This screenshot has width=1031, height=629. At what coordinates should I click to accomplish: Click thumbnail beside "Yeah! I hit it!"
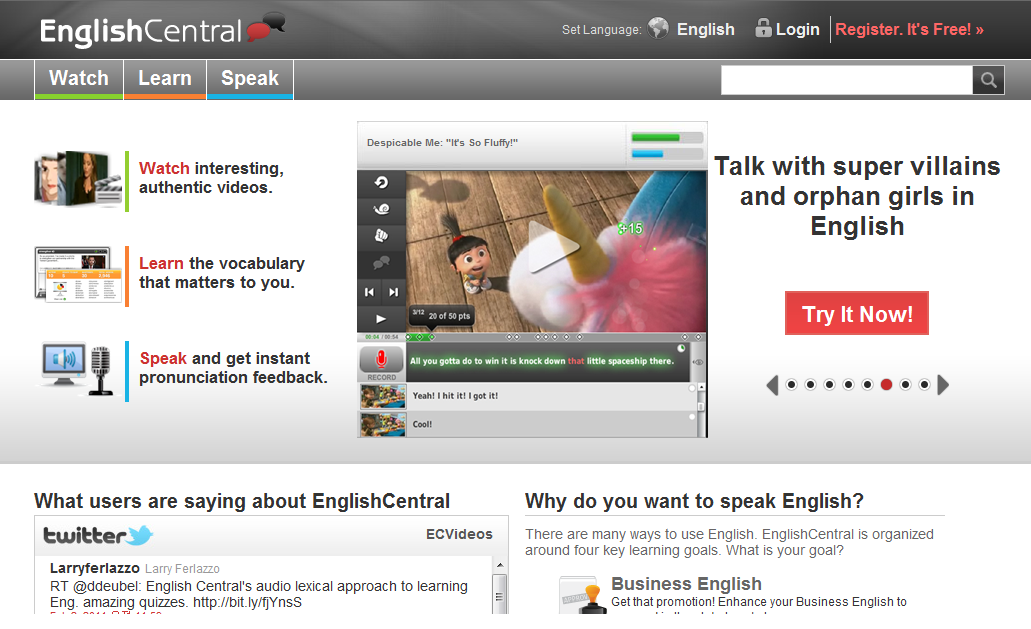(x=383, y=397)
